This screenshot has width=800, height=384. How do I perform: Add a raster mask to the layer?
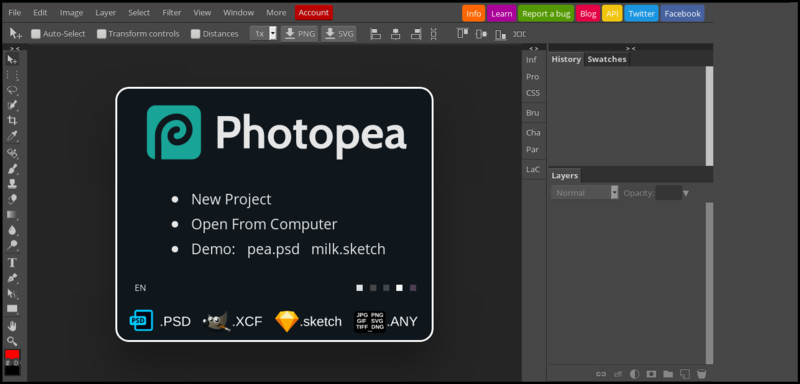[x=651, y=374]
